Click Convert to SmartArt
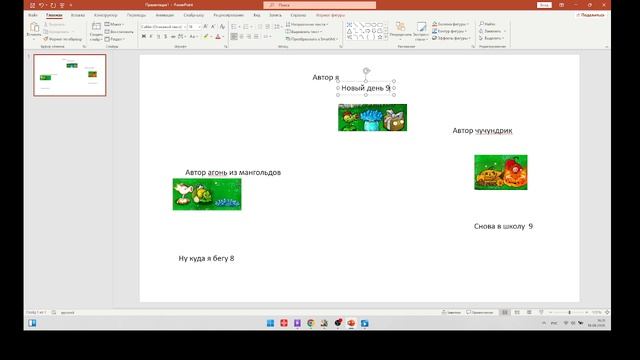Viewport: 640px width, 360px height. [x=312, y=39]
